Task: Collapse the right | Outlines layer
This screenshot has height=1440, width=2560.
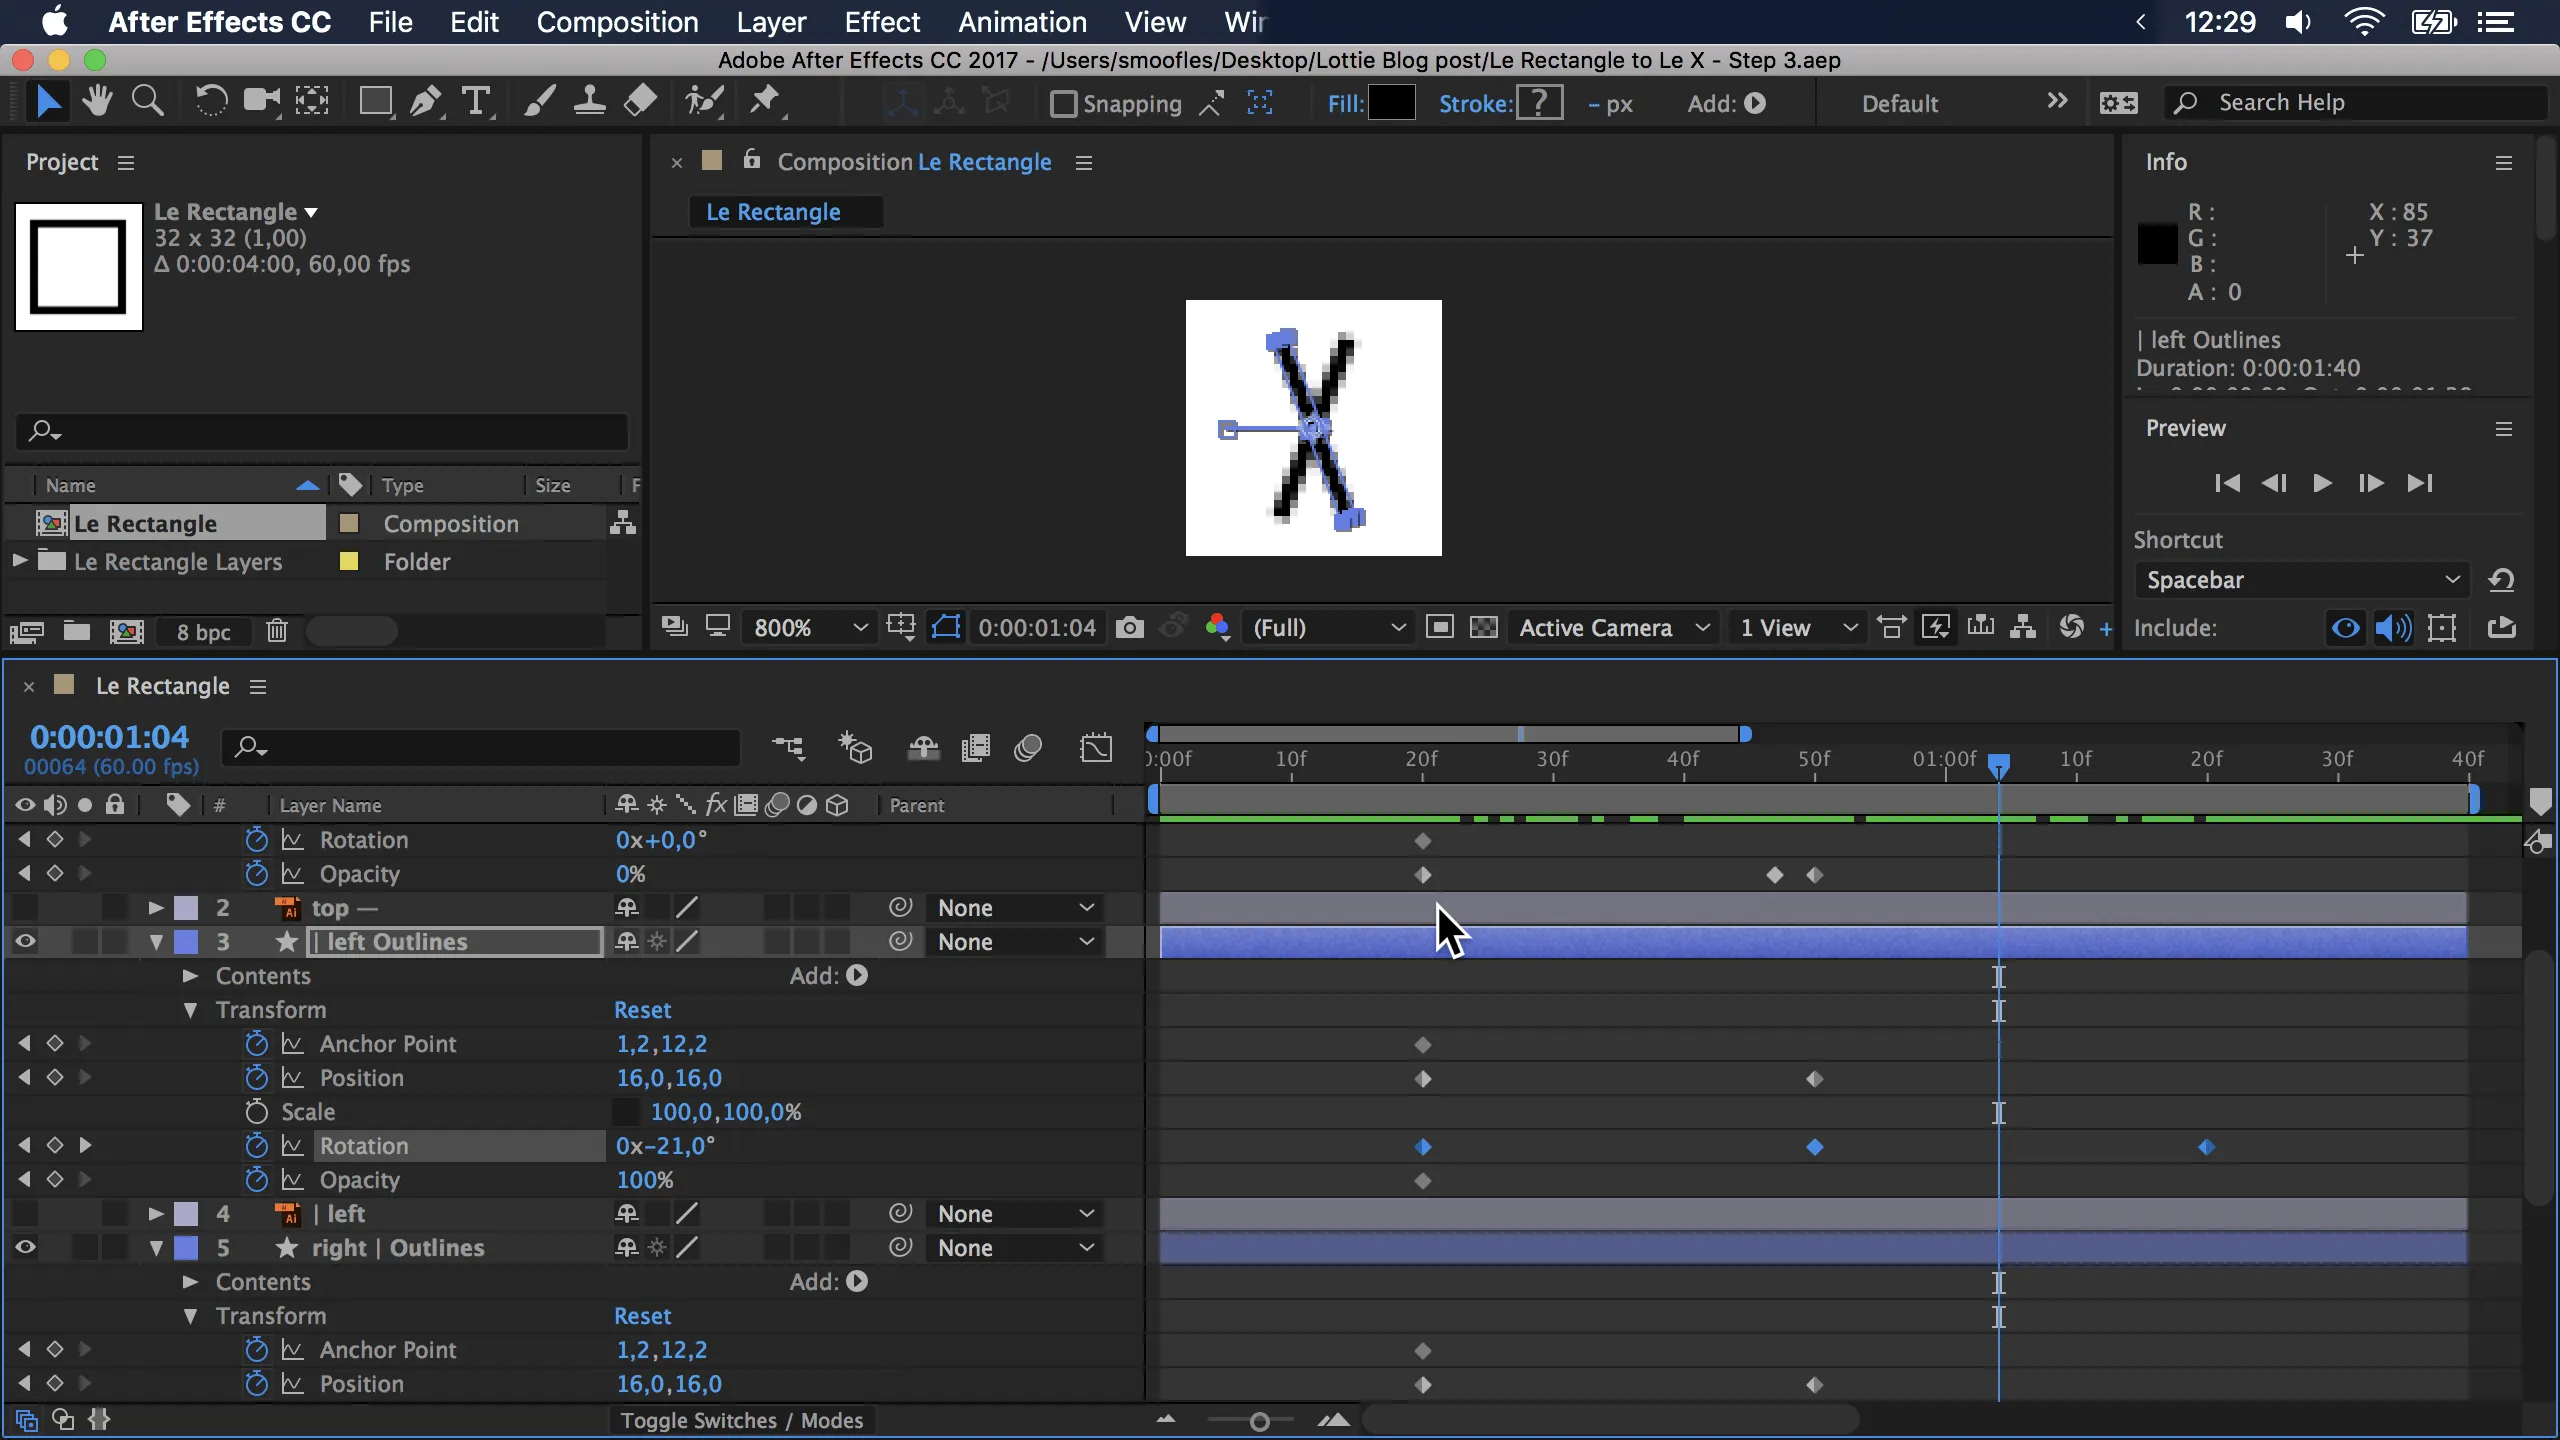Action: pyautogui.click(x=156, y=1248)
